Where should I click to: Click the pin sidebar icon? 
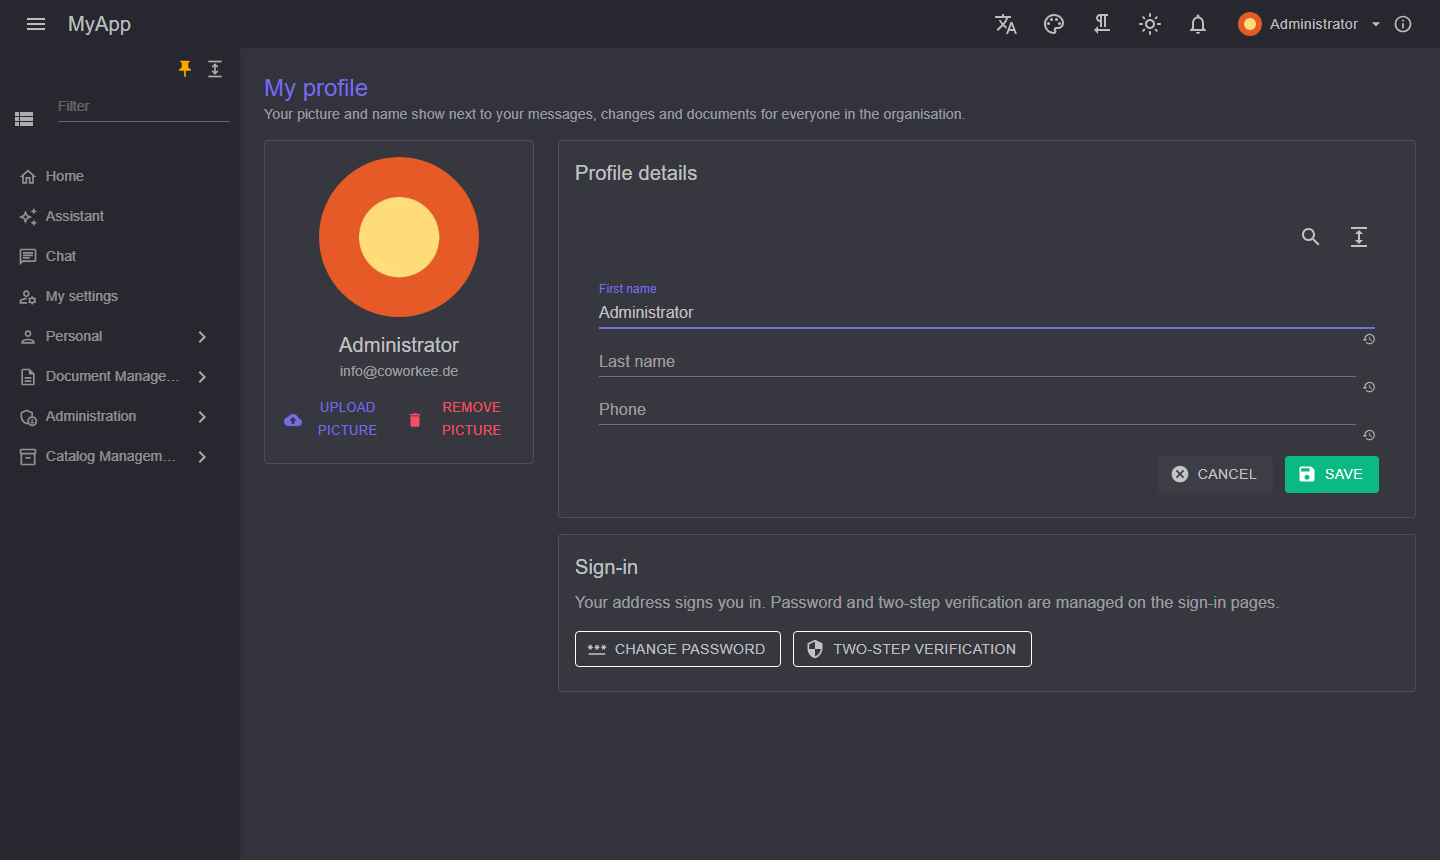tap(185, 69)
